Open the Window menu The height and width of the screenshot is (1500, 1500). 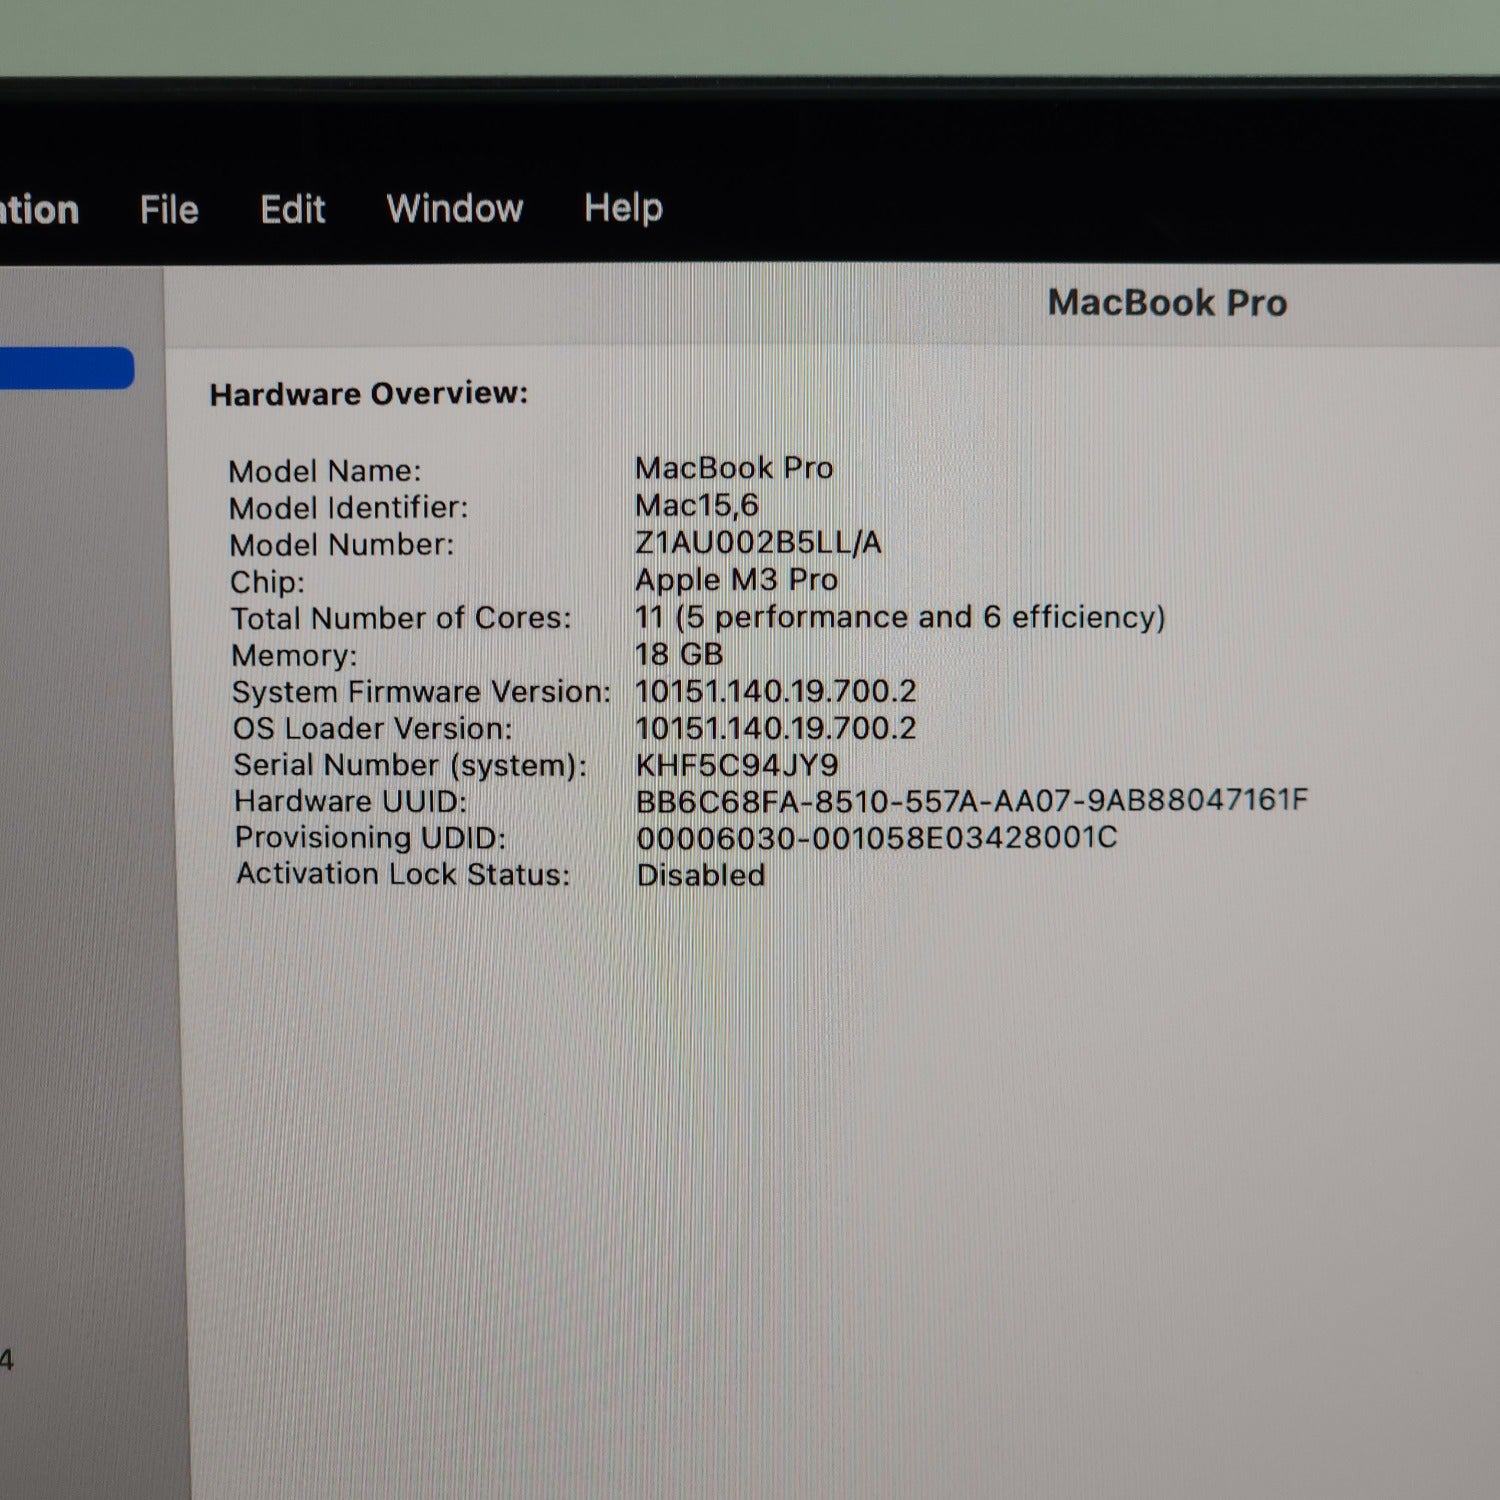[x=455, y=209]
